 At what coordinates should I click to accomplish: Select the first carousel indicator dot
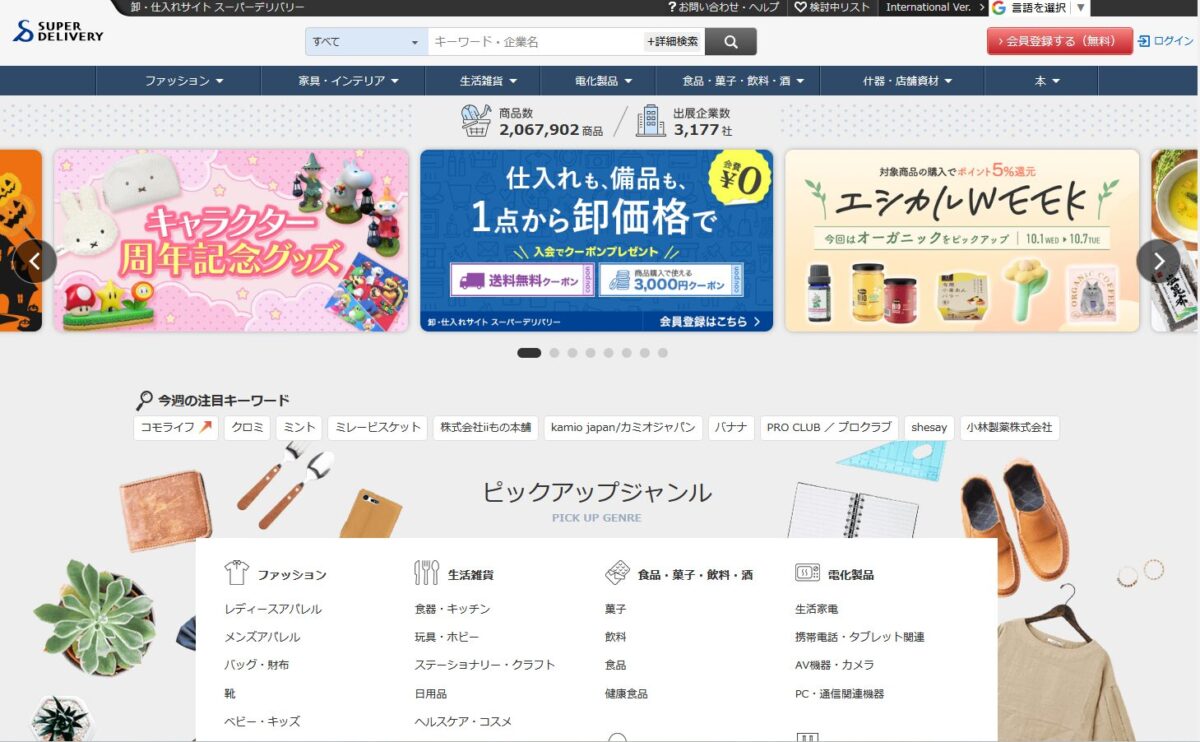pyautogui.click(x=529, y=353)
